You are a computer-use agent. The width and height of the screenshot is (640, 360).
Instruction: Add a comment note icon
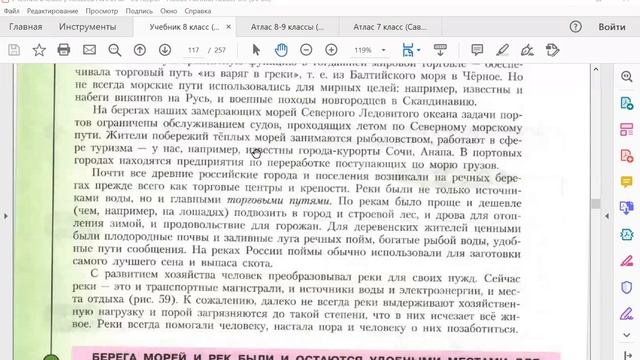(477, 50)
